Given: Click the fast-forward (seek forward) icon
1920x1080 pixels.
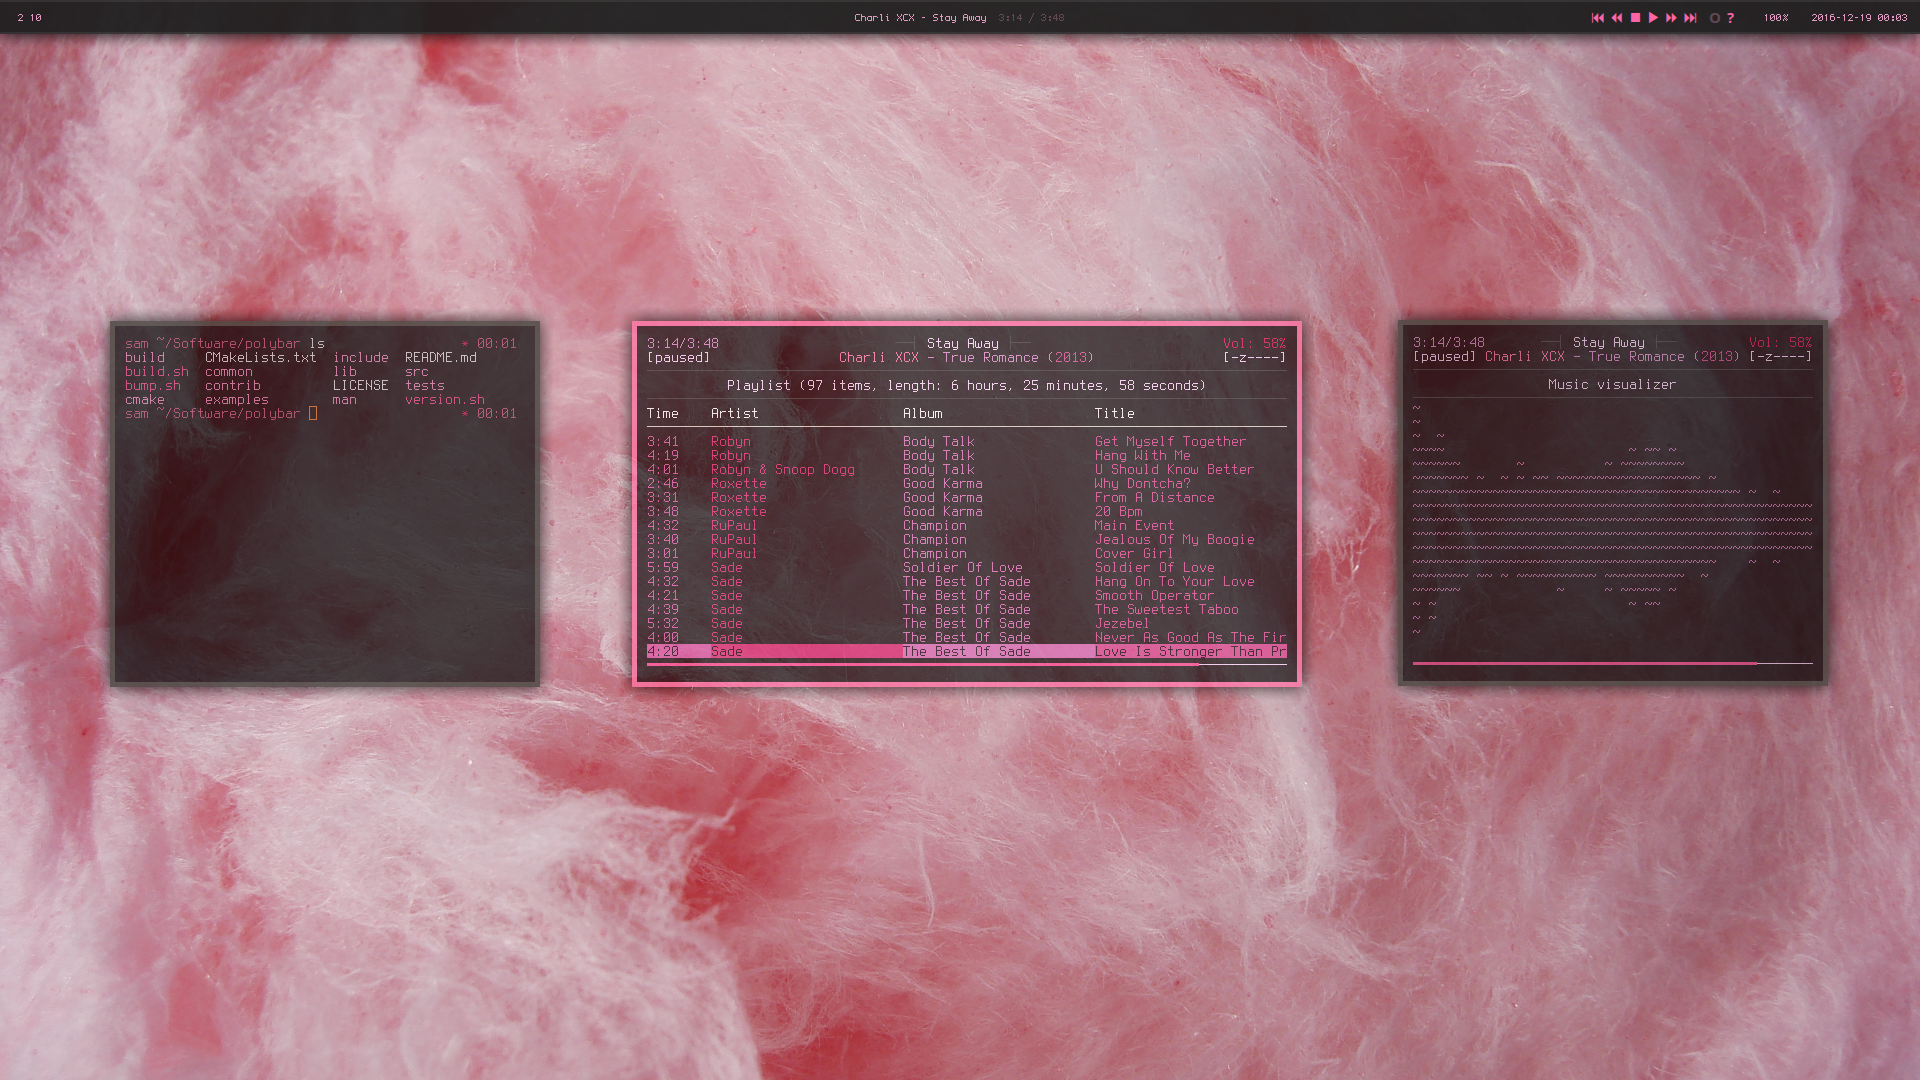Looking at the screenshot, I should (1671, 18).
